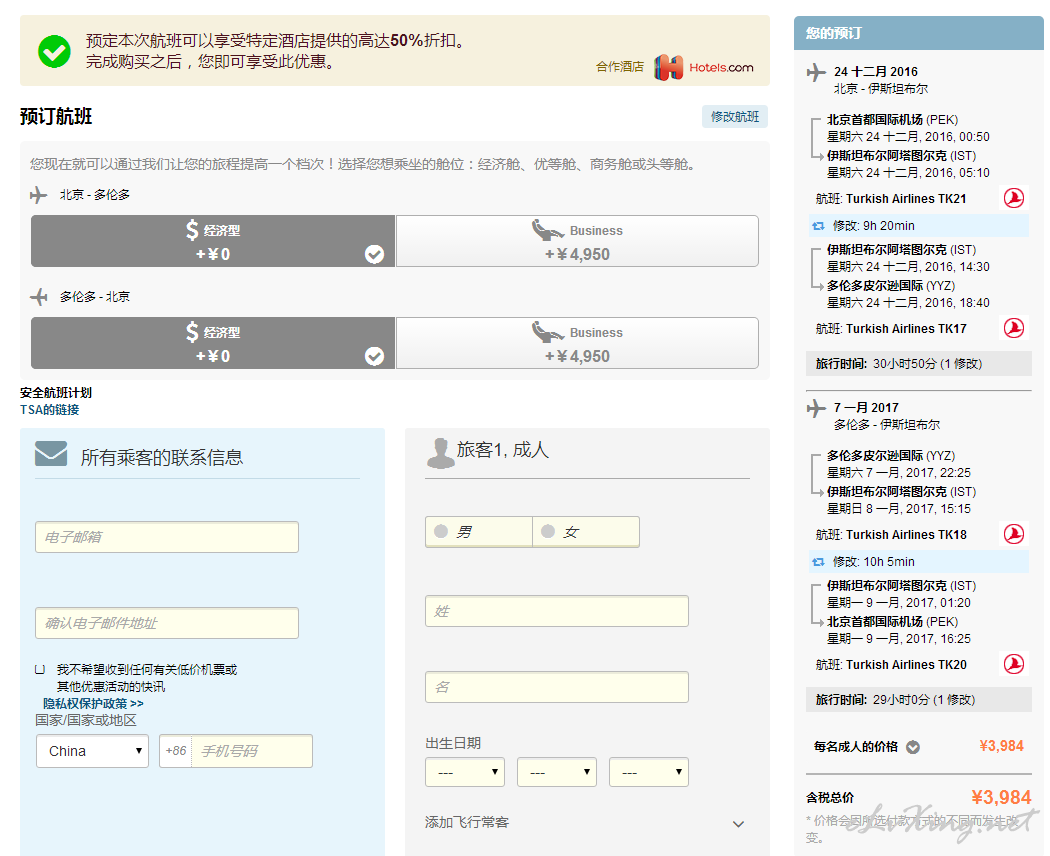
Task: Click the transfer icon beside 修改: 10h 5min
Action: (x=818, y=562)
